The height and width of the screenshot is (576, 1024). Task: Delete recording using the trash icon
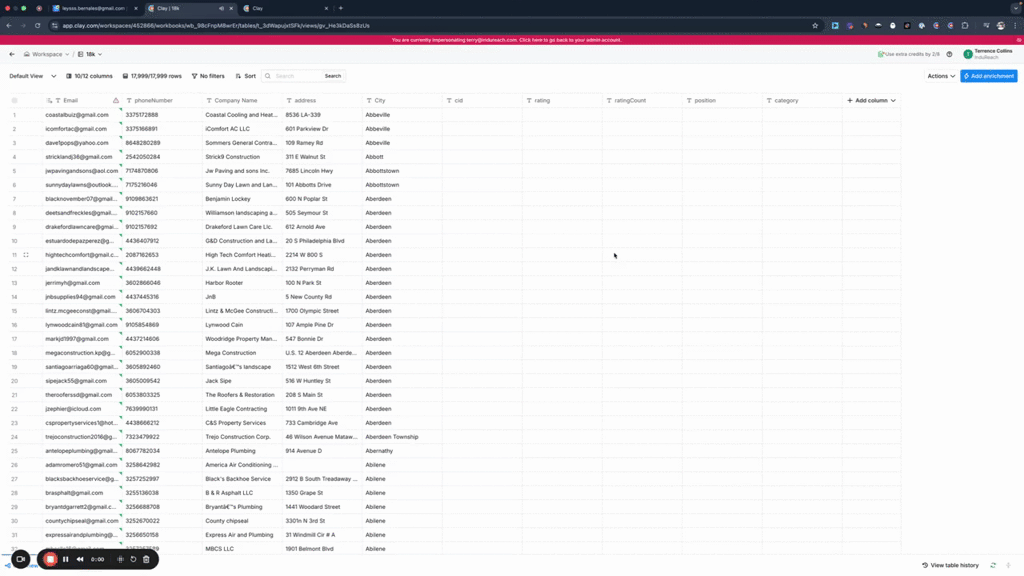(146, 559)
